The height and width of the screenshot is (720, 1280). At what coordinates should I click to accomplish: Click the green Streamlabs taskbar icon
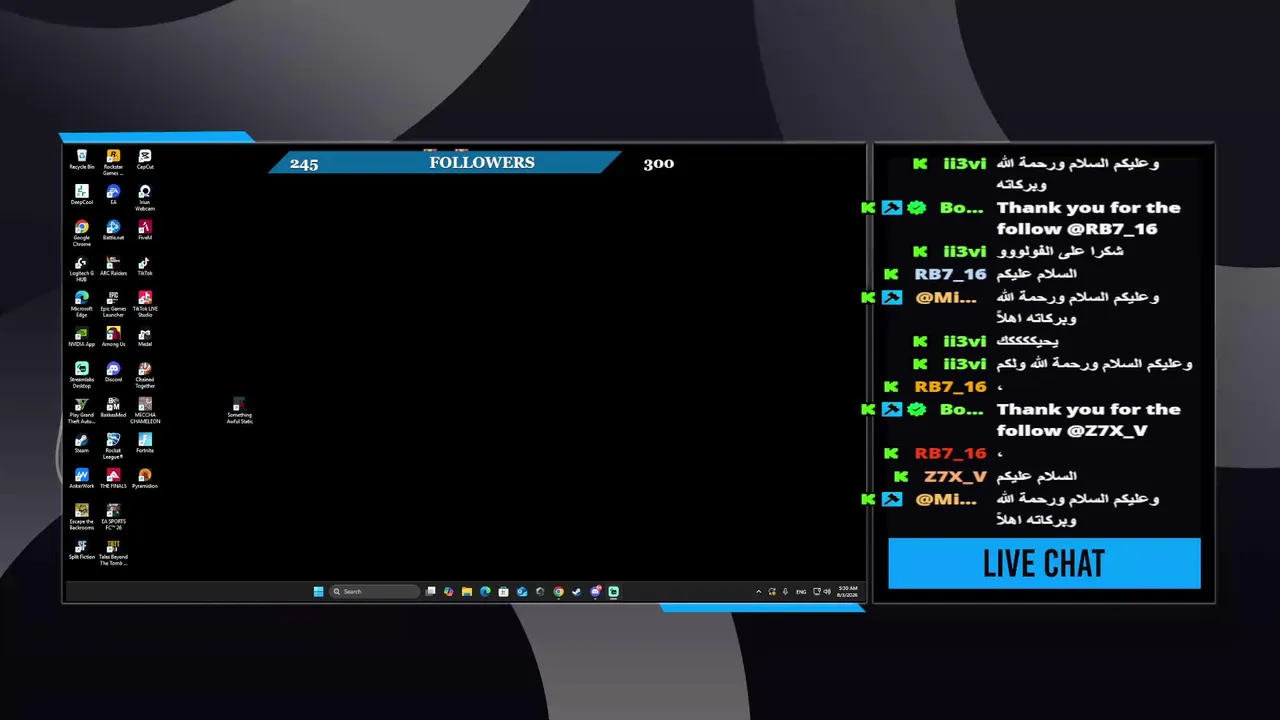point(614,591)
